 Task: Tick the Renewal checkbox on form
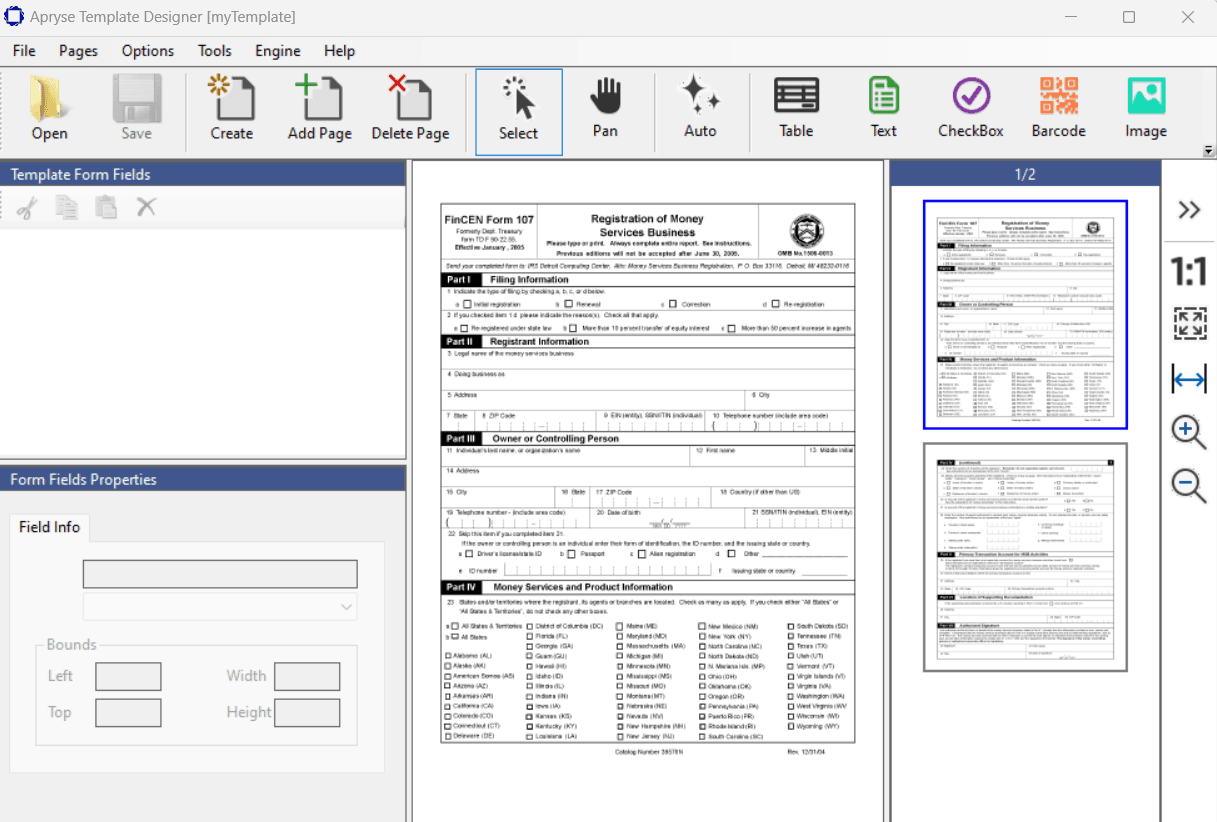[568, 304]
